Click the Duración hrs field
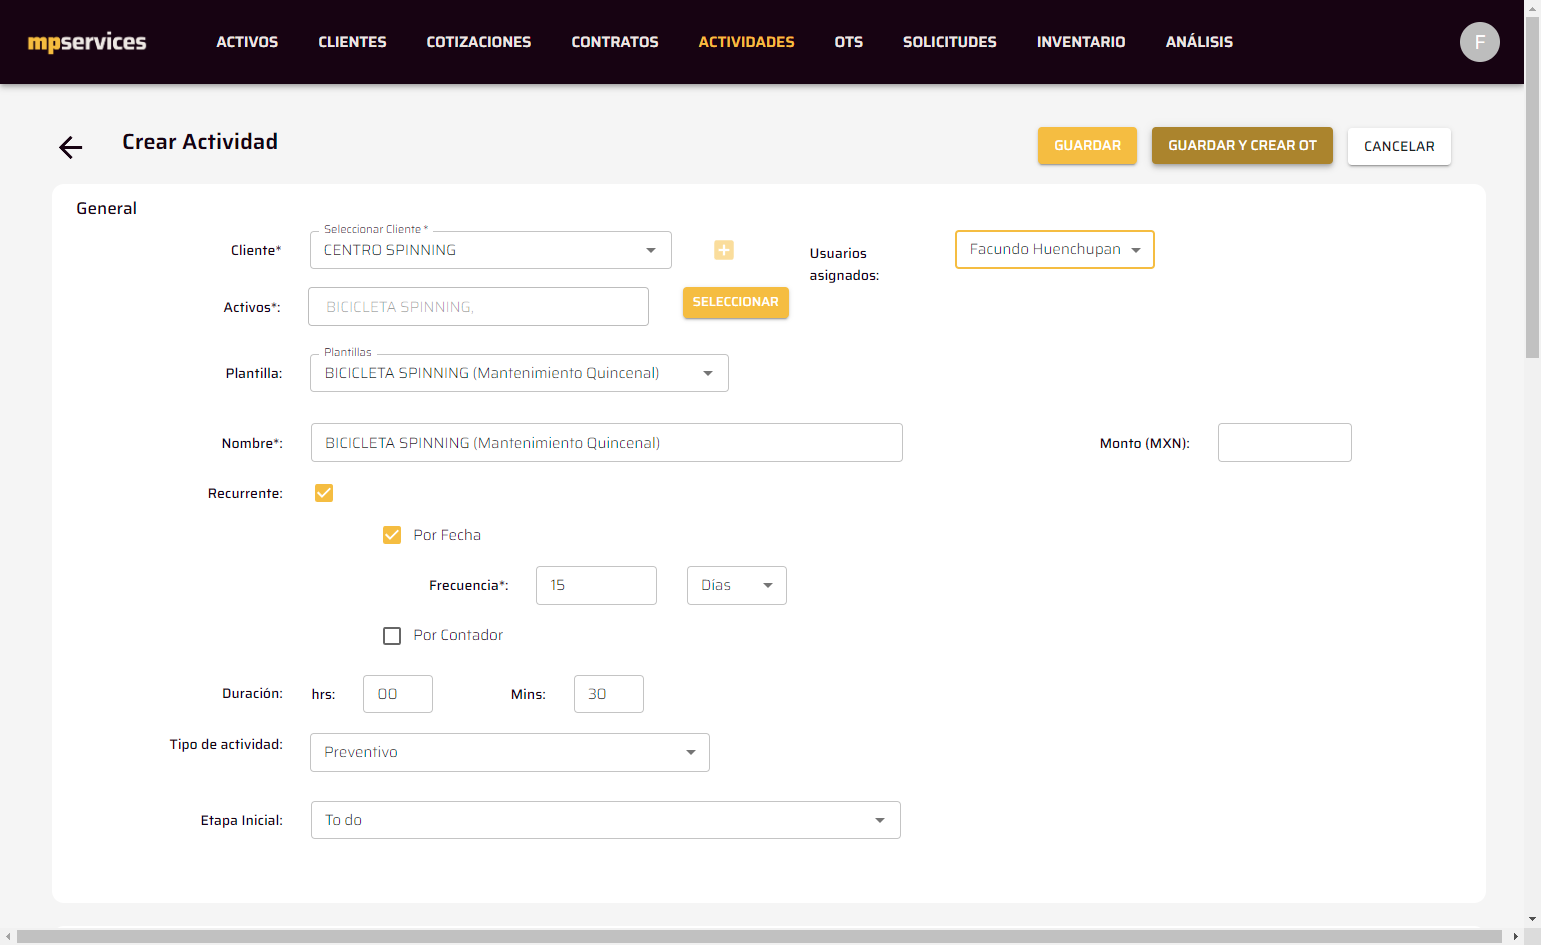 pos(398,694)
